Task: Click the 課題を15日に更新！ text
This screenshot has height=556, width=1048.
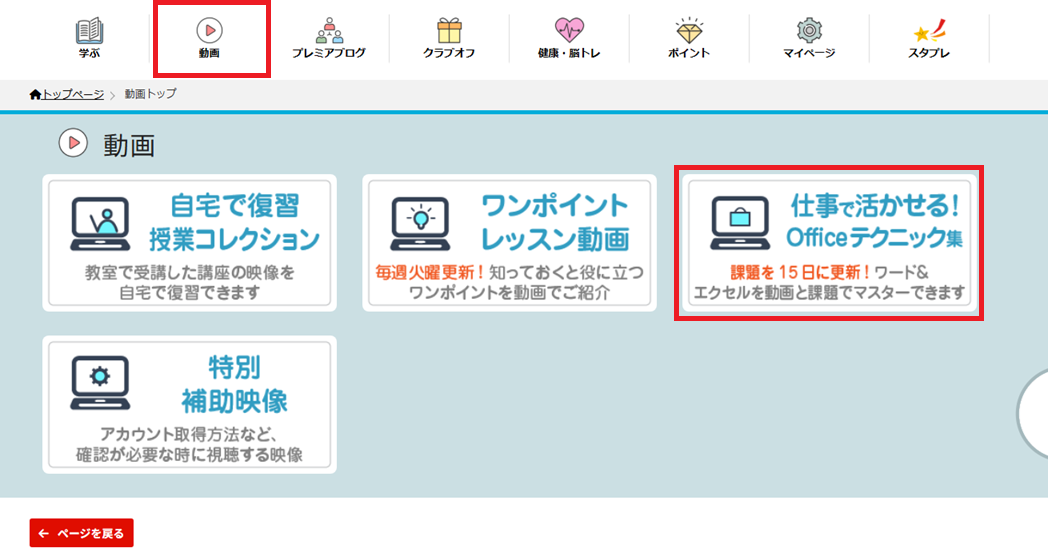Action: click(x=801, y=273)
